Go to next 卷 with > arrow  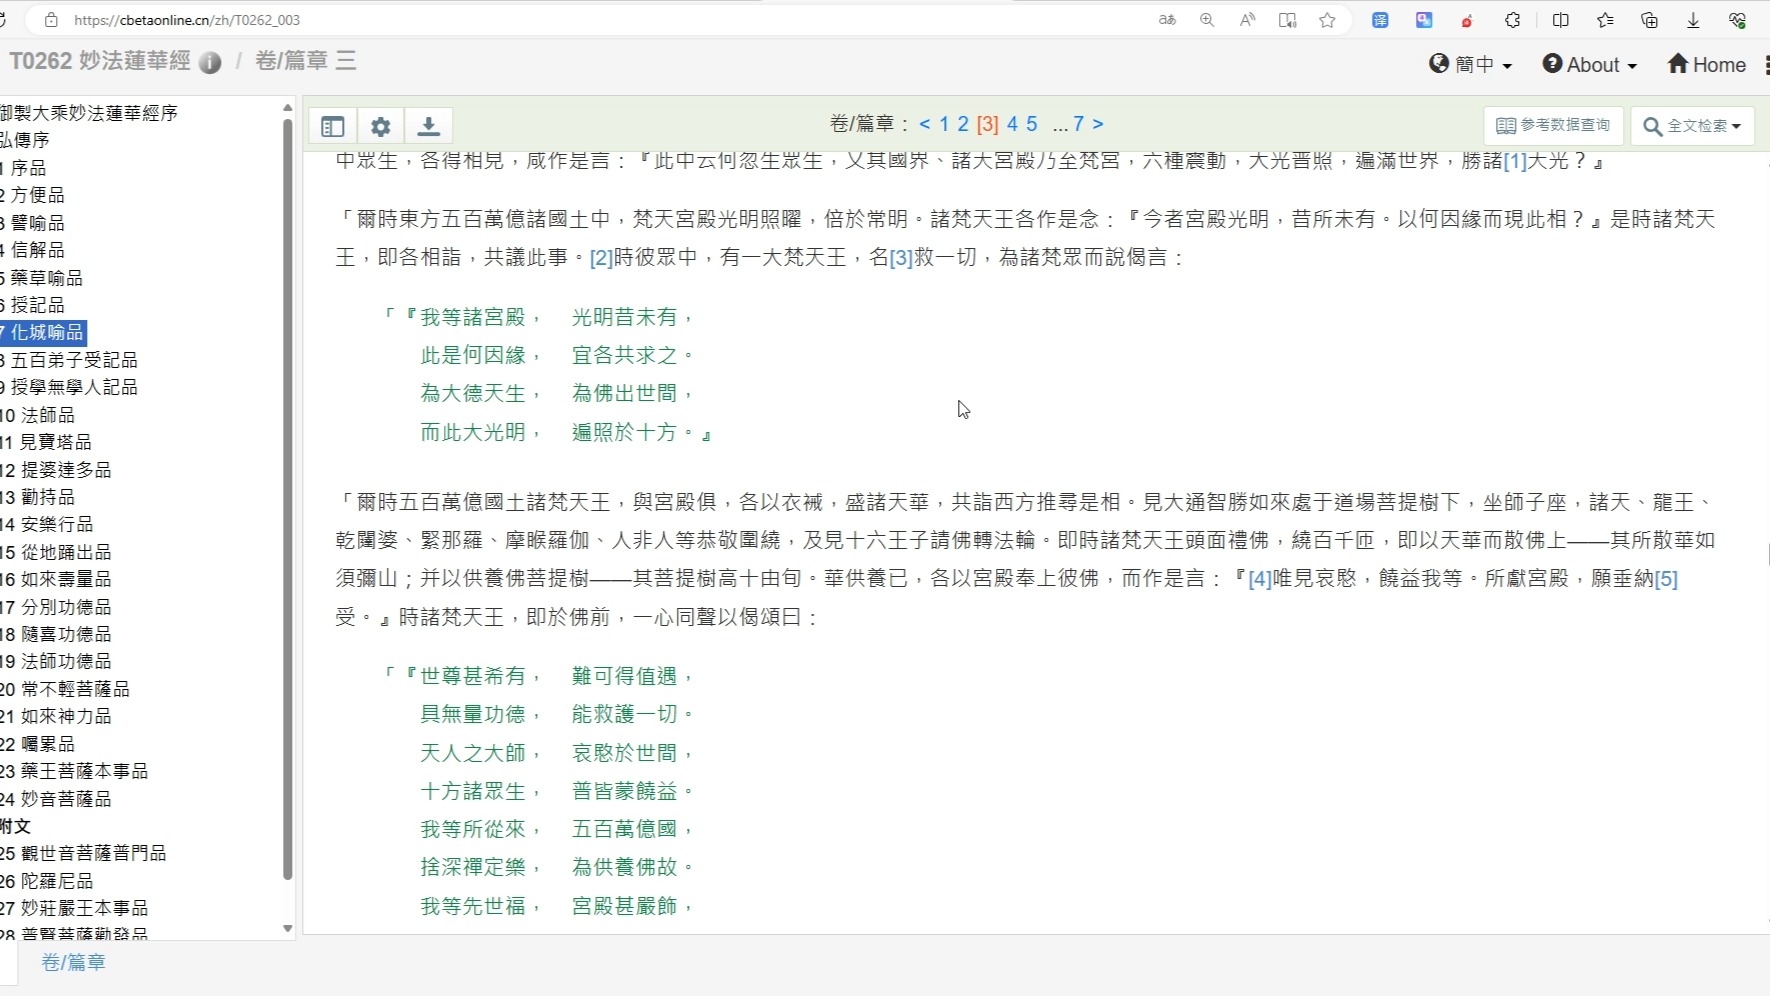(x=1098, y=124)
